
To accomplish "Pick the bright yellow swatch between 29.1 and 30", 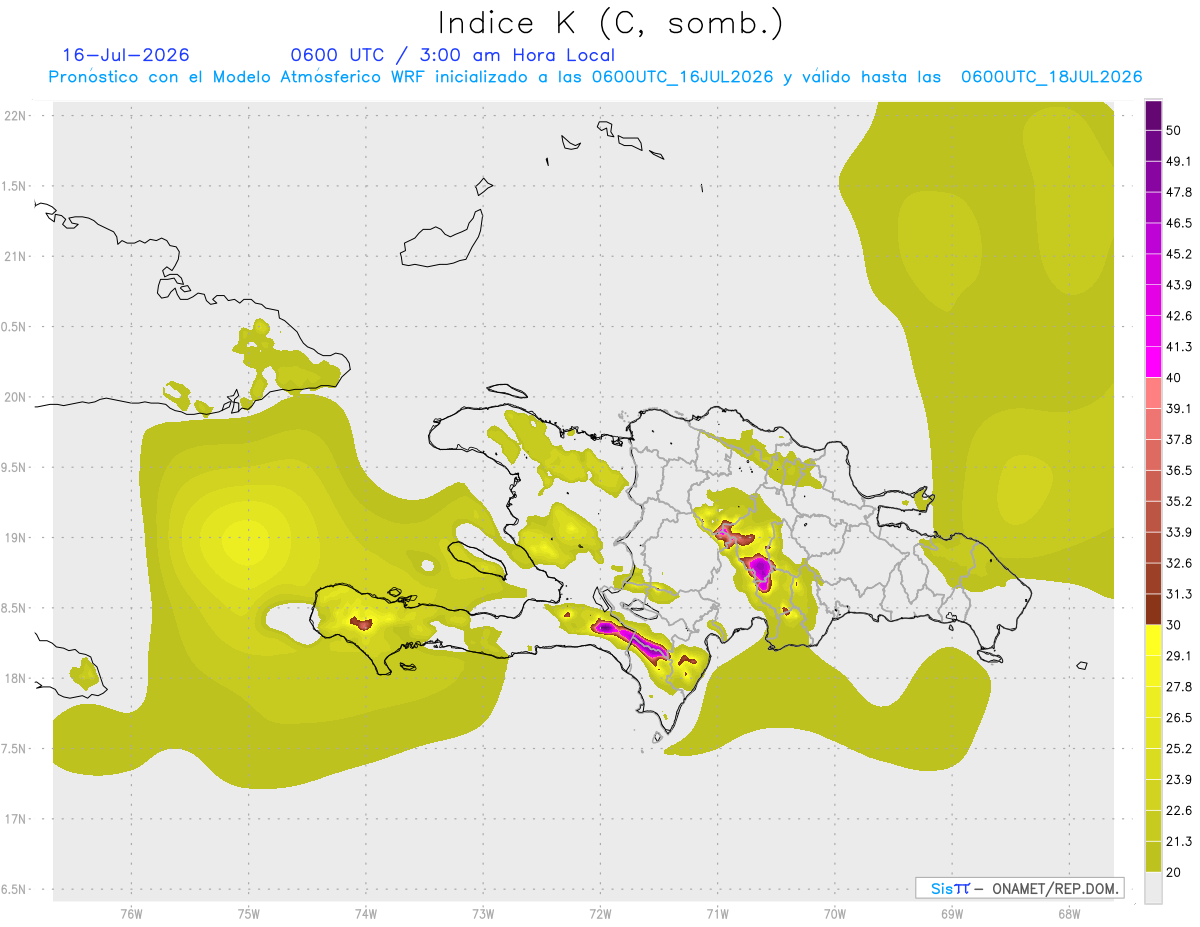I will coord(1153,640).
